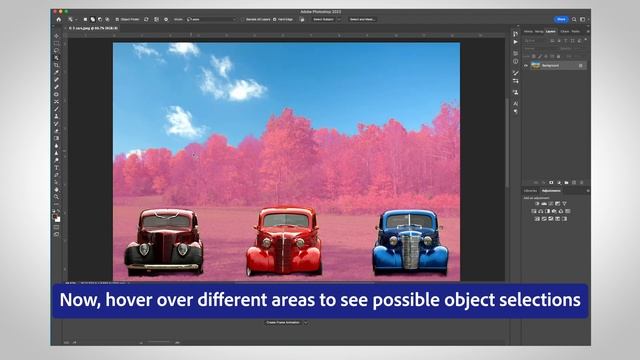Select the open document tab
Screen dimensions: 640x360
93,28
